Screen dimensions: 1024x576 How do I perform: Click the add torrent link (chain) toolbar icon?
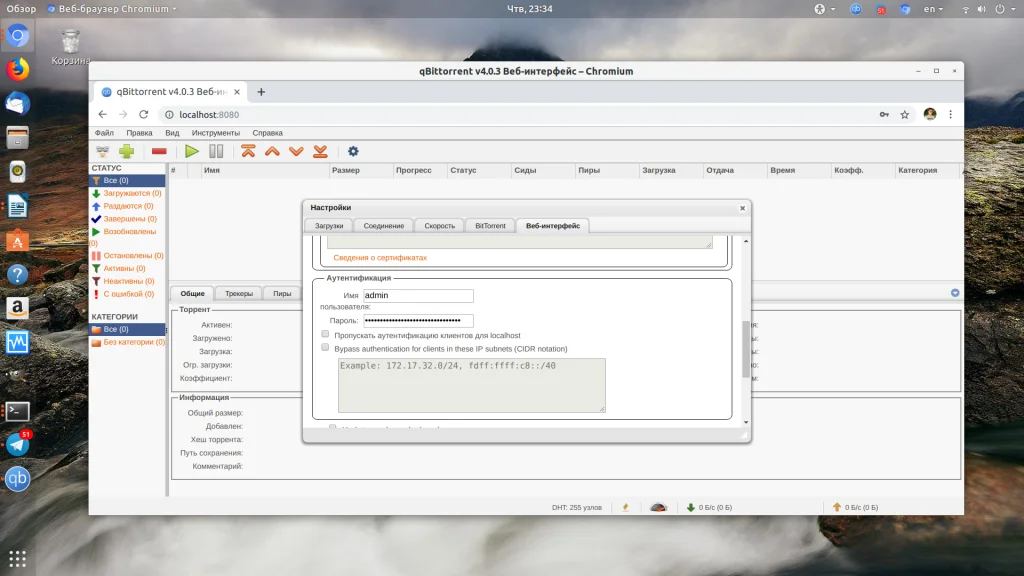click(x=103, y=152)
